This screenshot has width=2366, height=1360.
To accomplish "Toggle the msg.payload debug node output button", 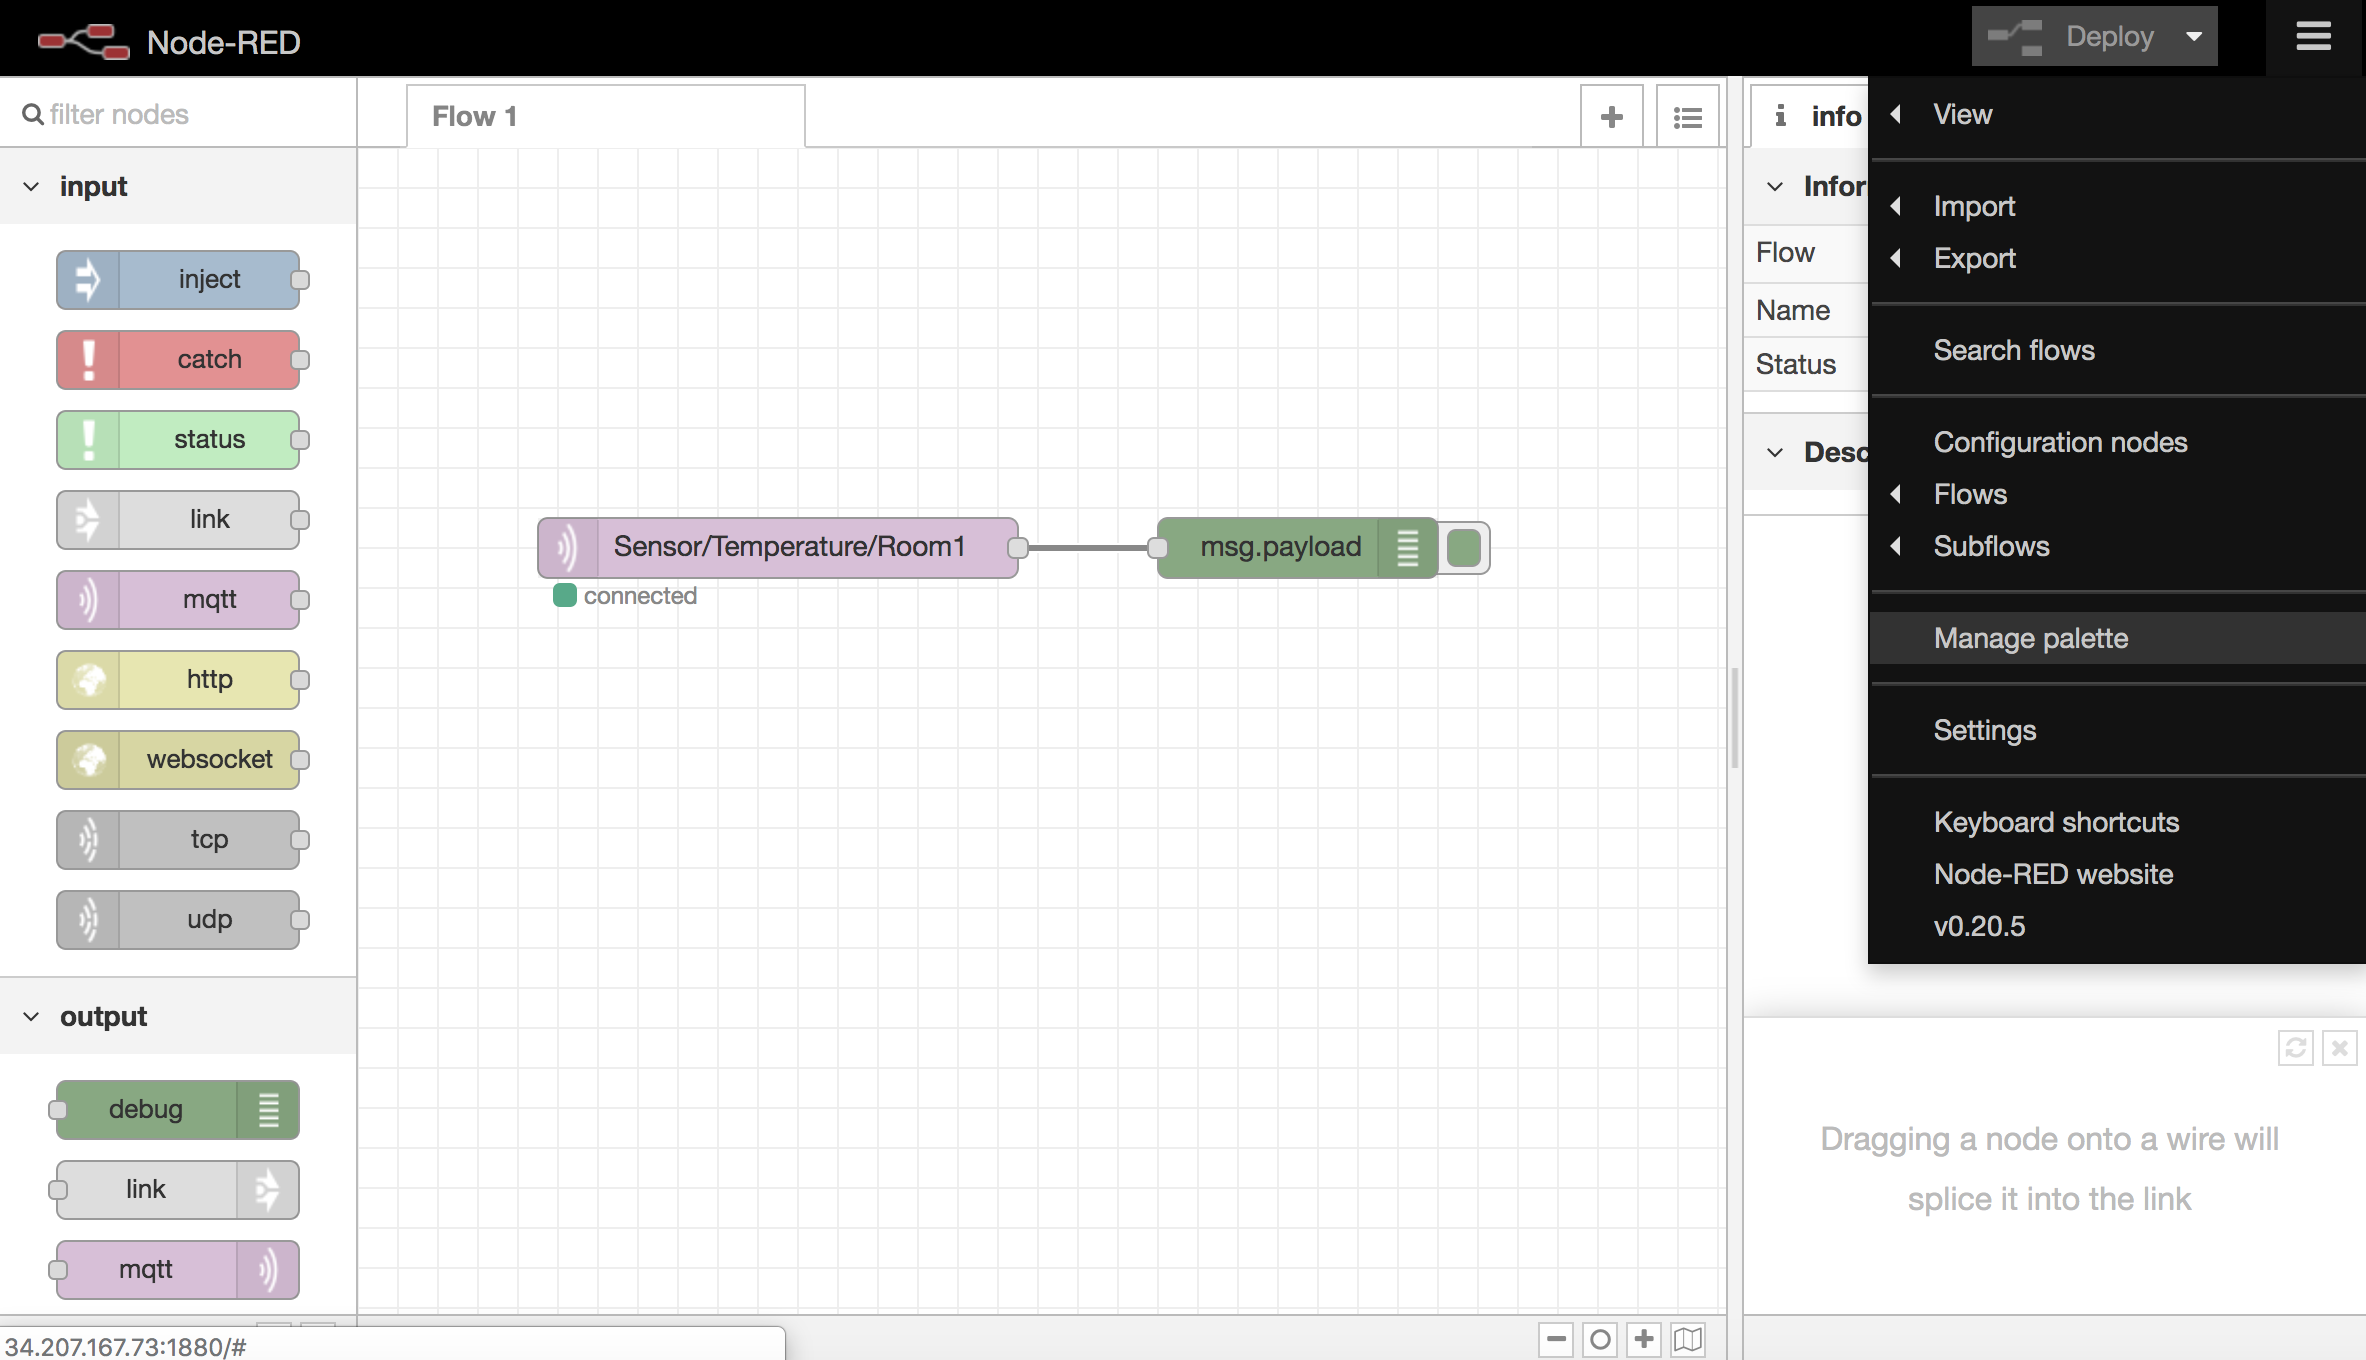I will pyautogui.click(x=1464, y=547).
